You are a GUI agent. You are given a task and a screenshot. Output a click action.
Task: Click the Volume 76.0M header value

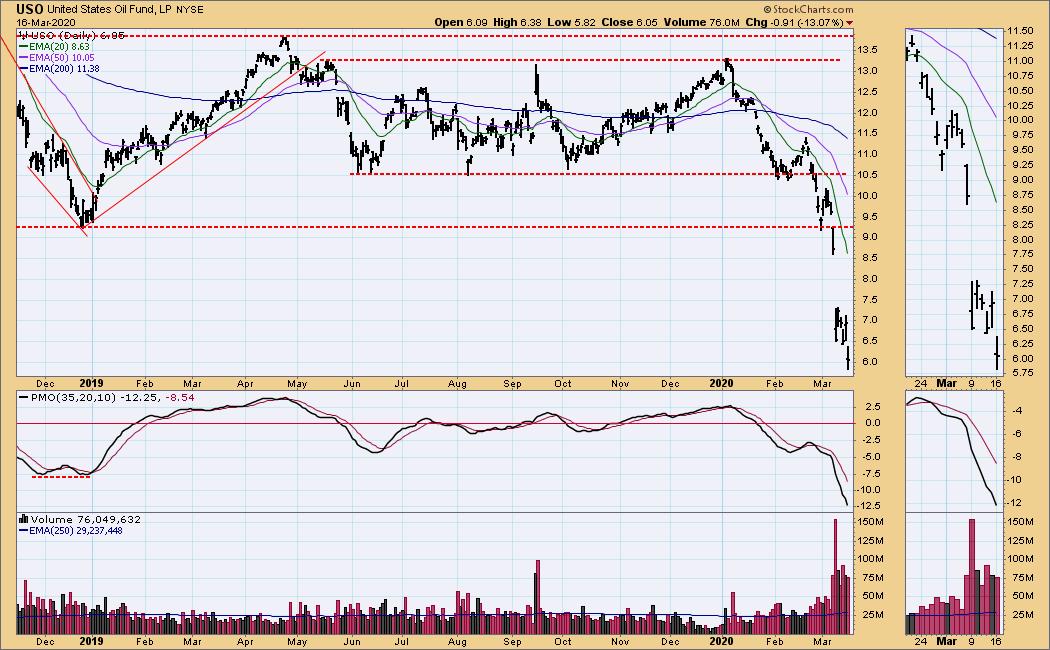point(701,22)
